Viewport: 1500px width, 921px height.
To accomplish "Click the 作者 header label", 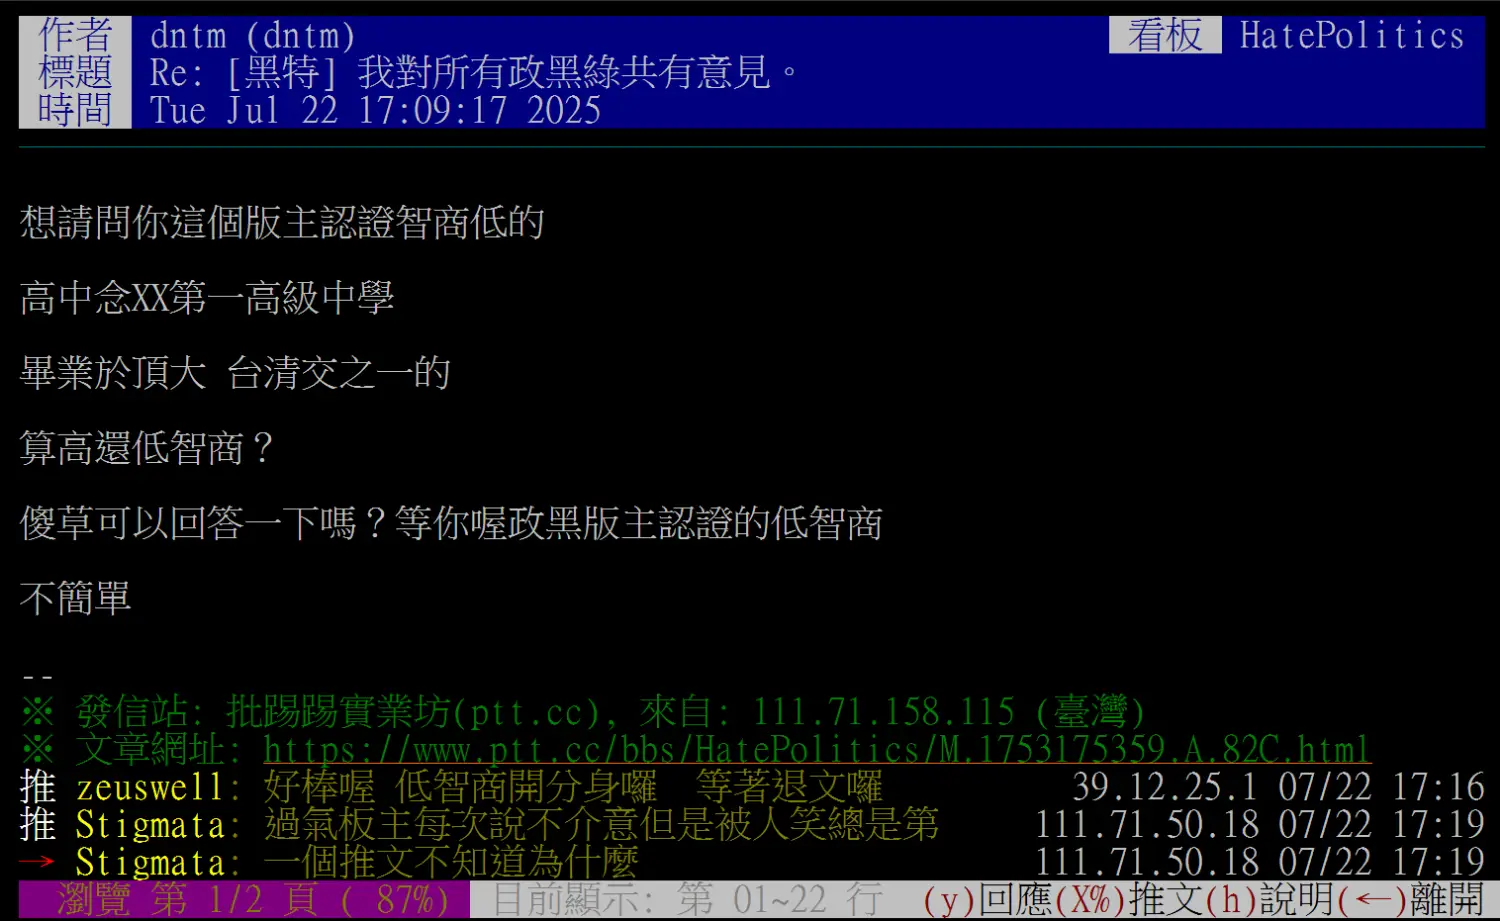I will (75, 35).
